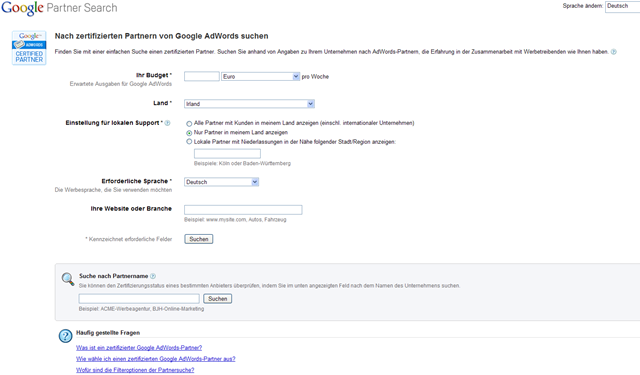Open 'Wie wähle ich einen zertifizierten Partner aus?' link

156,359
